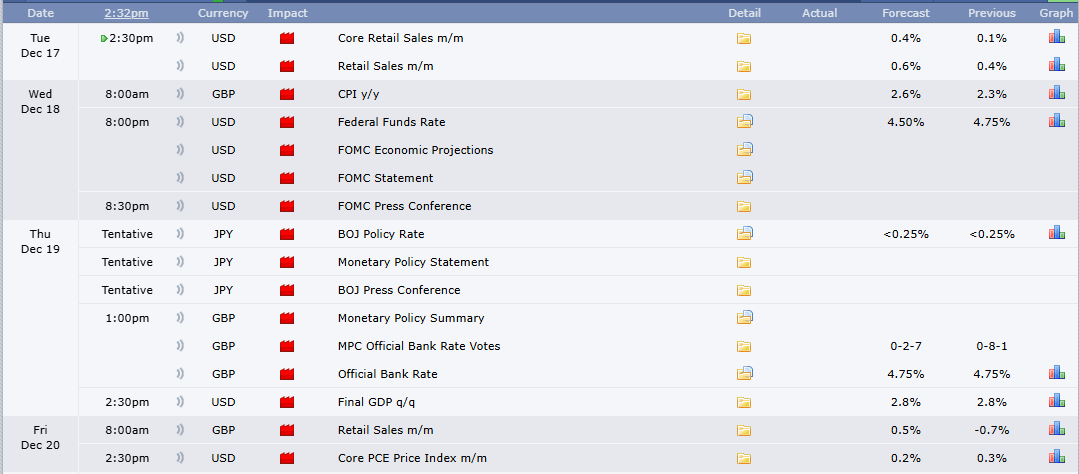1079x474 pixels.
Task: Open detail folder for FOMC Statement
Action: click(745, 177)
